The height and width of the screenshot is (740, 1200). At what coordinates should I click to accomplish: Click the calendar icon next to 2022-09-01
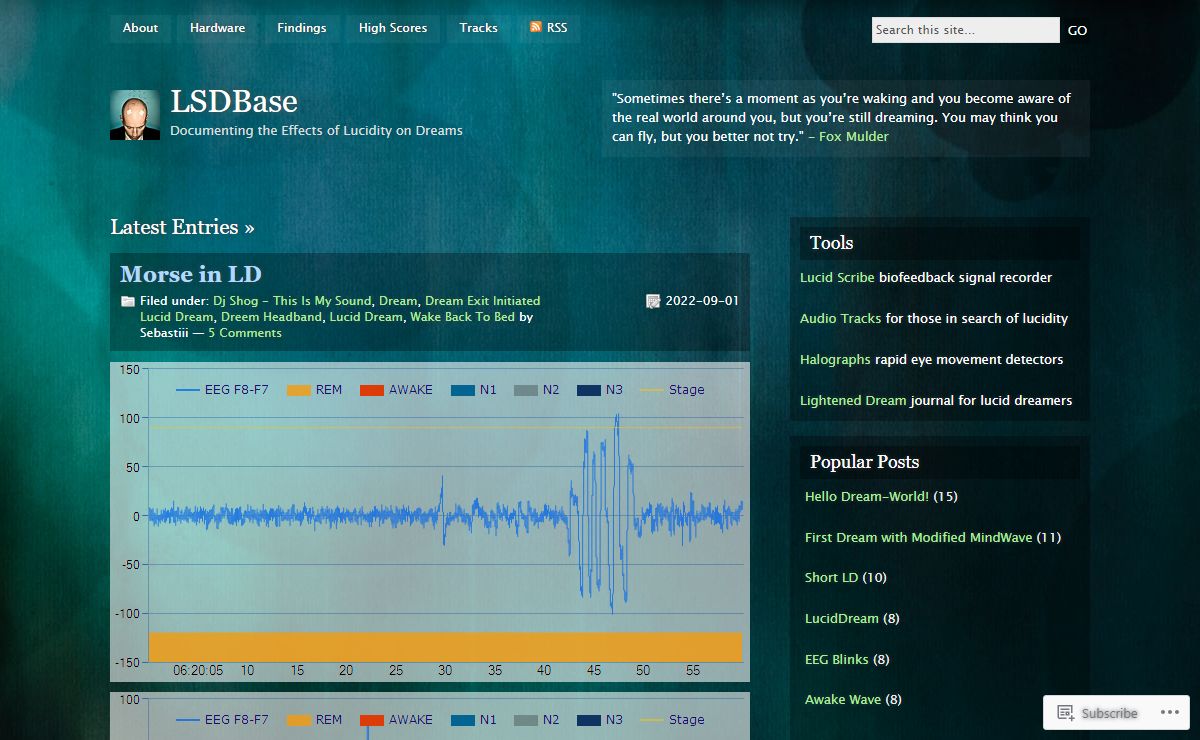[653, 301]
